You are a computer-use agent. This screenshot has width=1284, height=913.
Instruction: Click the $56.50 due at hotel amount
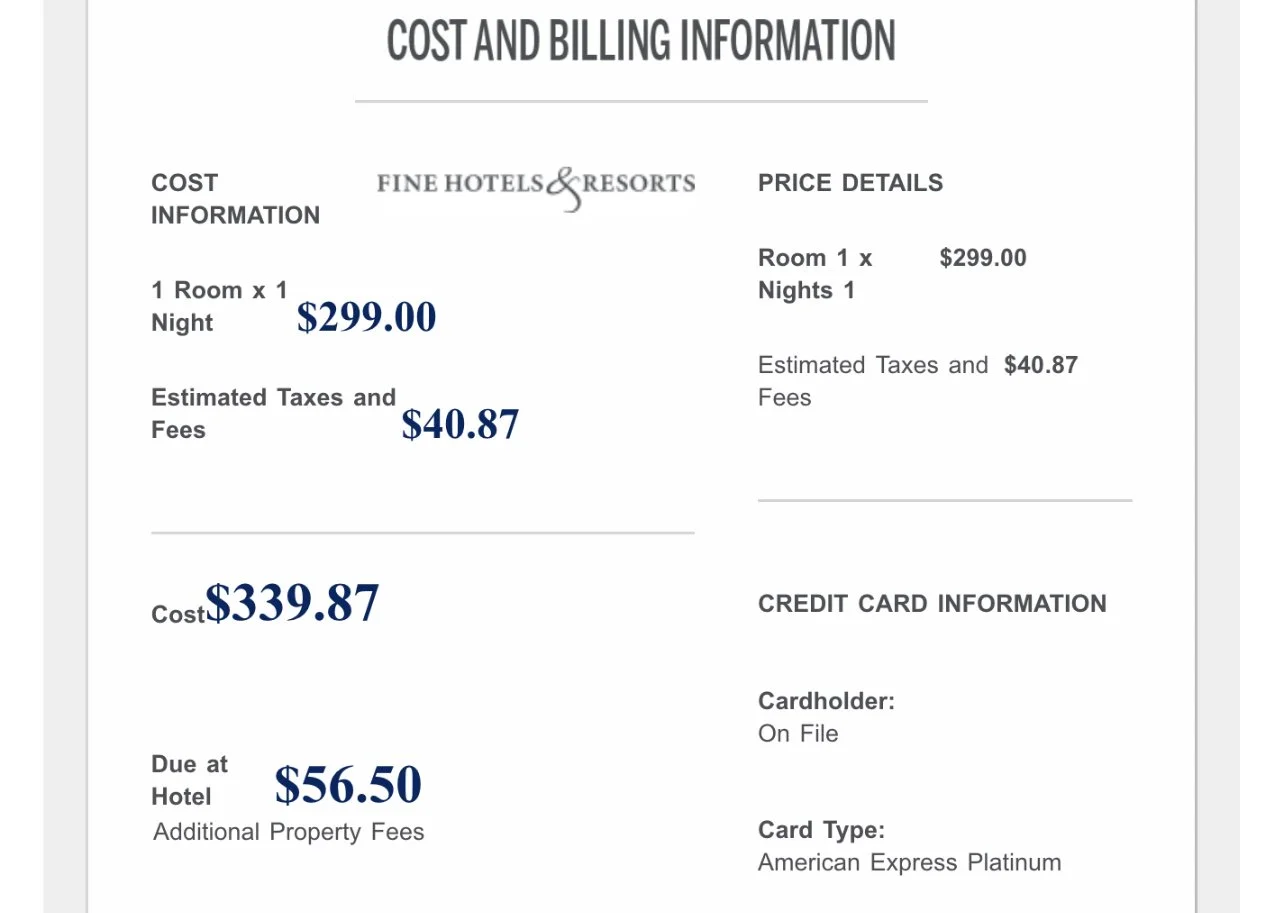click(x=348, y=784)
